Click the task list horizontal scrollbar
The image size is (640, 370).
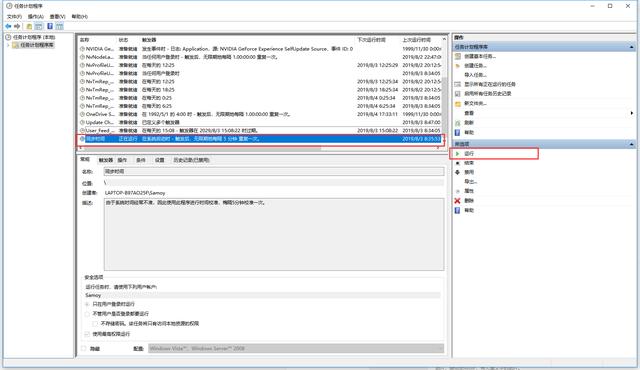click(202, 148)
